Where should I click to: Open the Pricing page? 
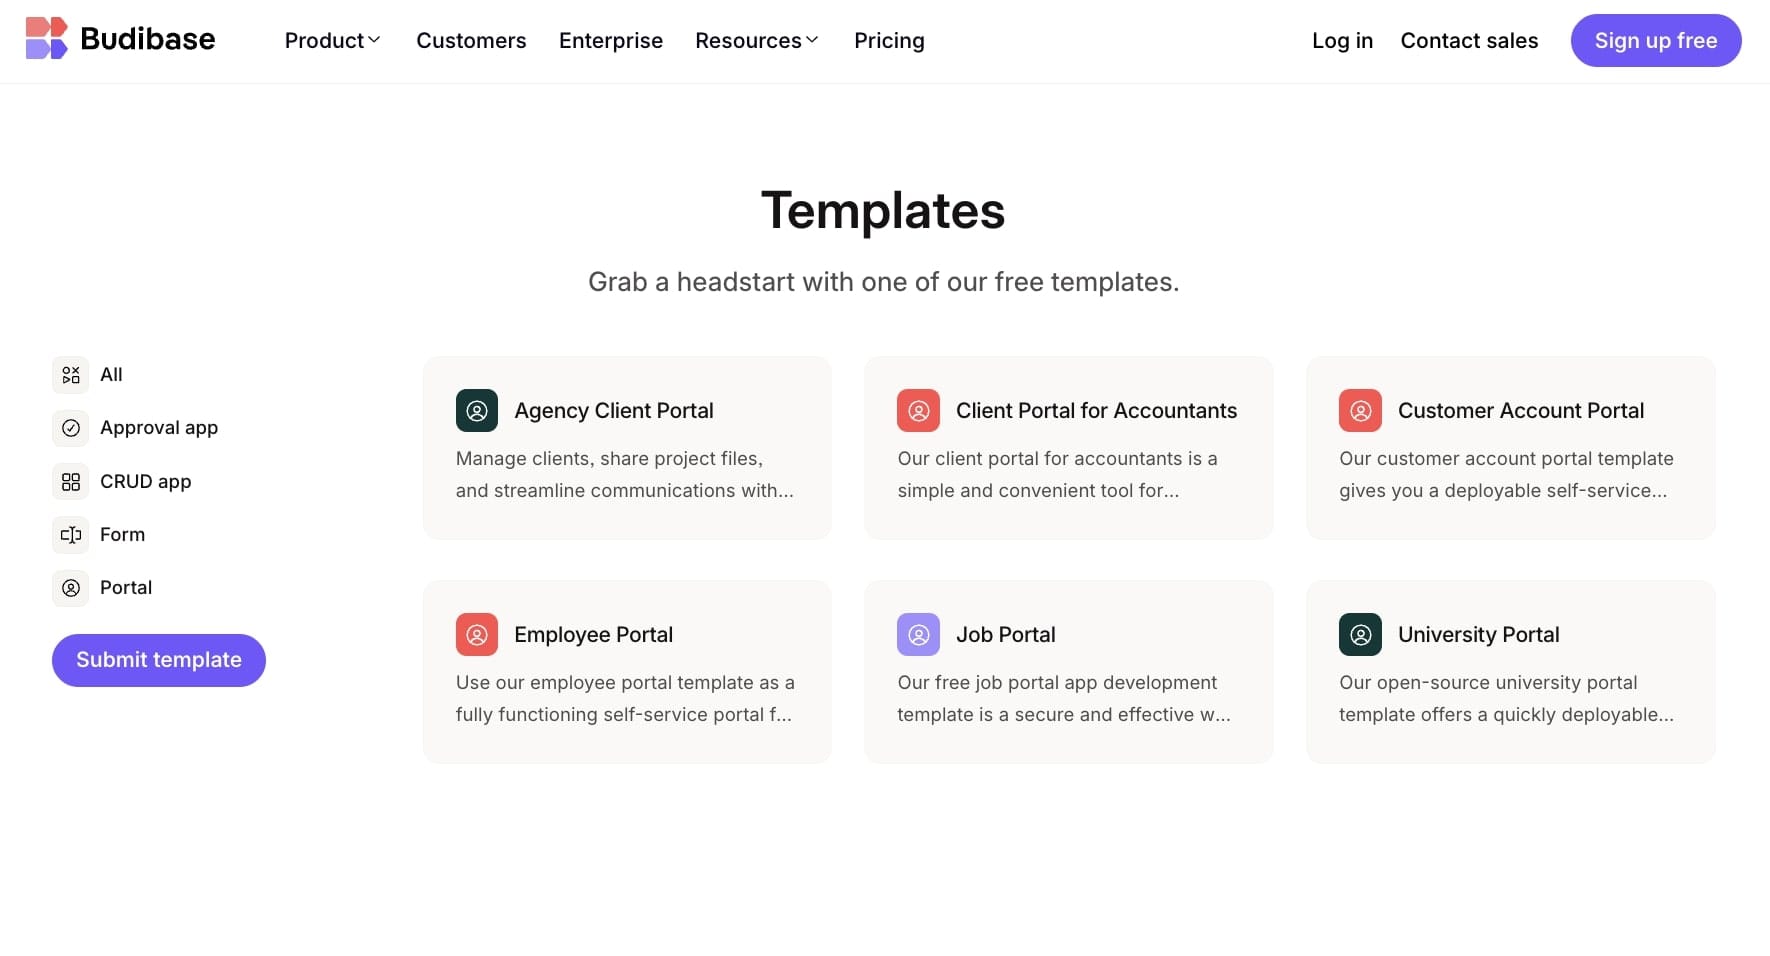click(x=889, y=41)
